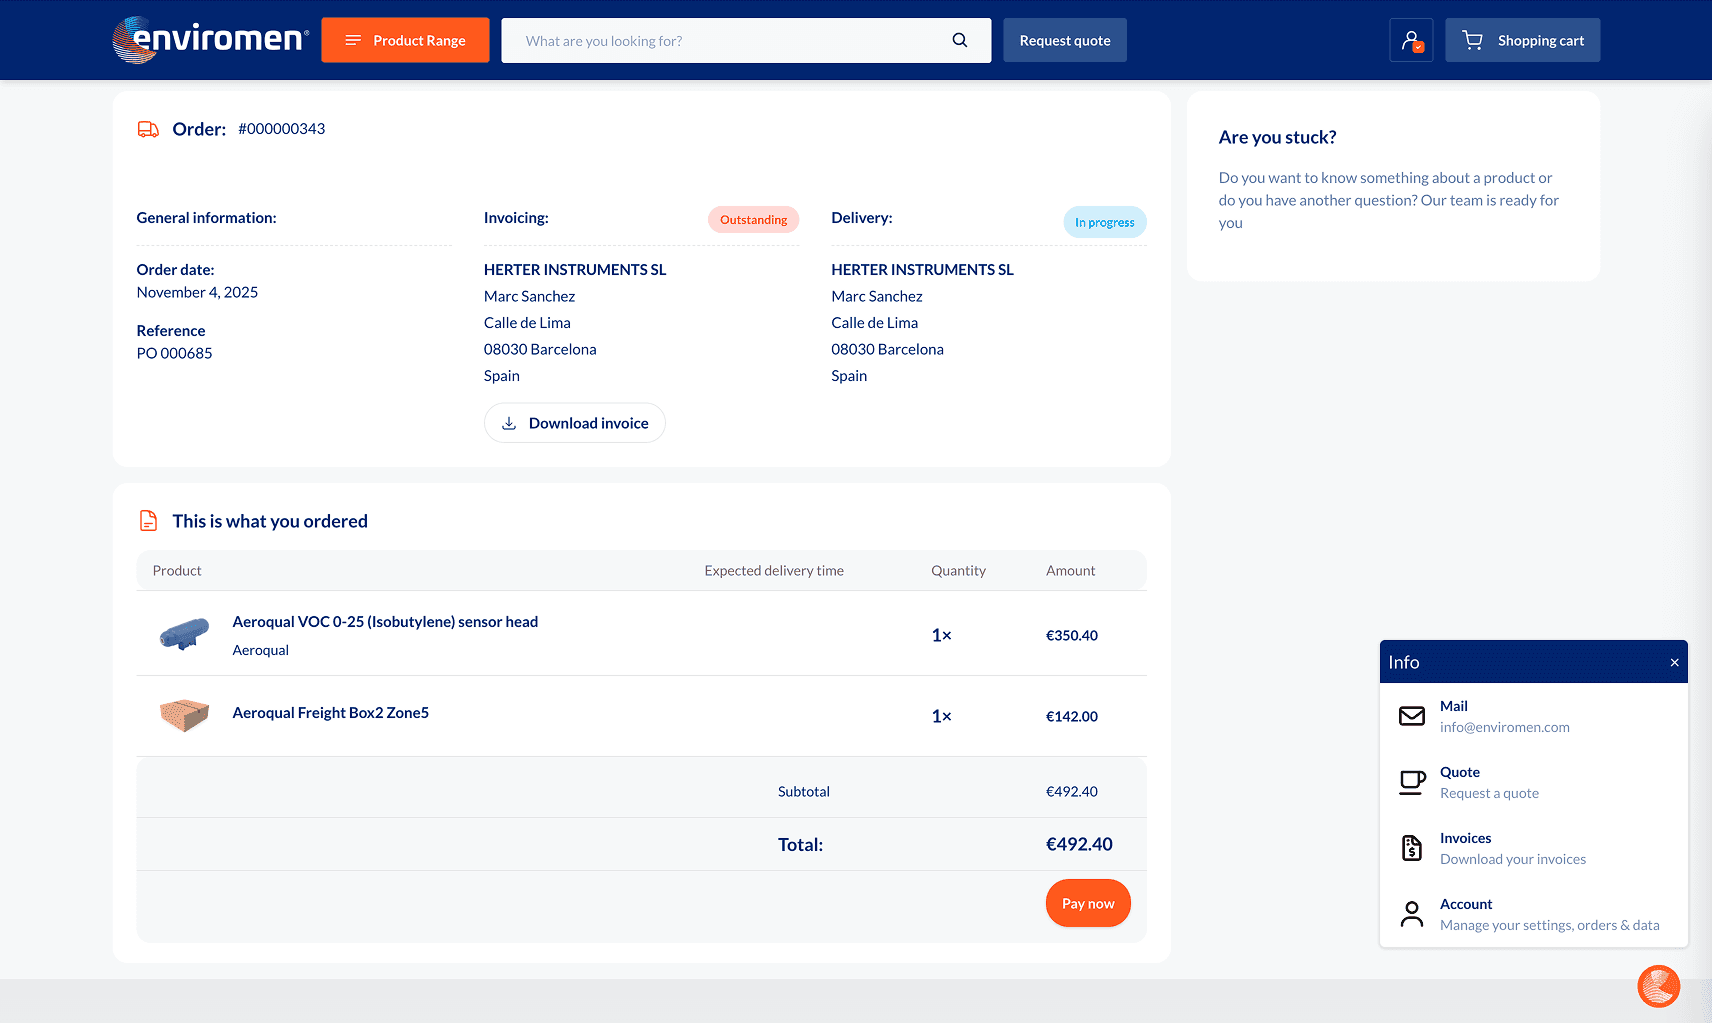Image resolution: width=1712 pixels, height=1023 pixels.
Task: Click the In progress delivery badge
Action: (1105, 222)
